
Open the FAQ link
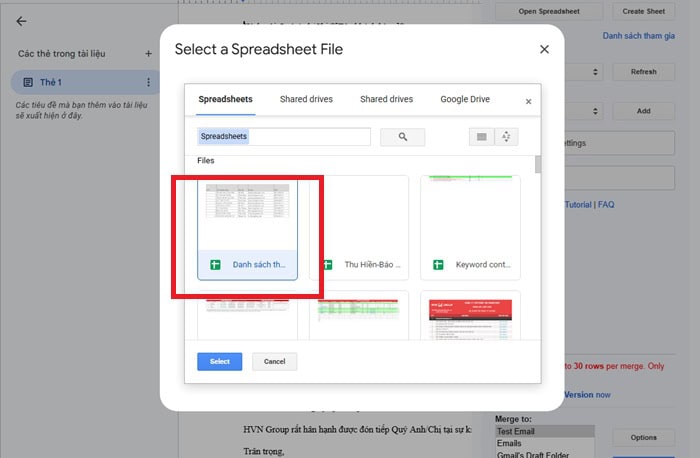pyautogui.click(x=606, y=204)
